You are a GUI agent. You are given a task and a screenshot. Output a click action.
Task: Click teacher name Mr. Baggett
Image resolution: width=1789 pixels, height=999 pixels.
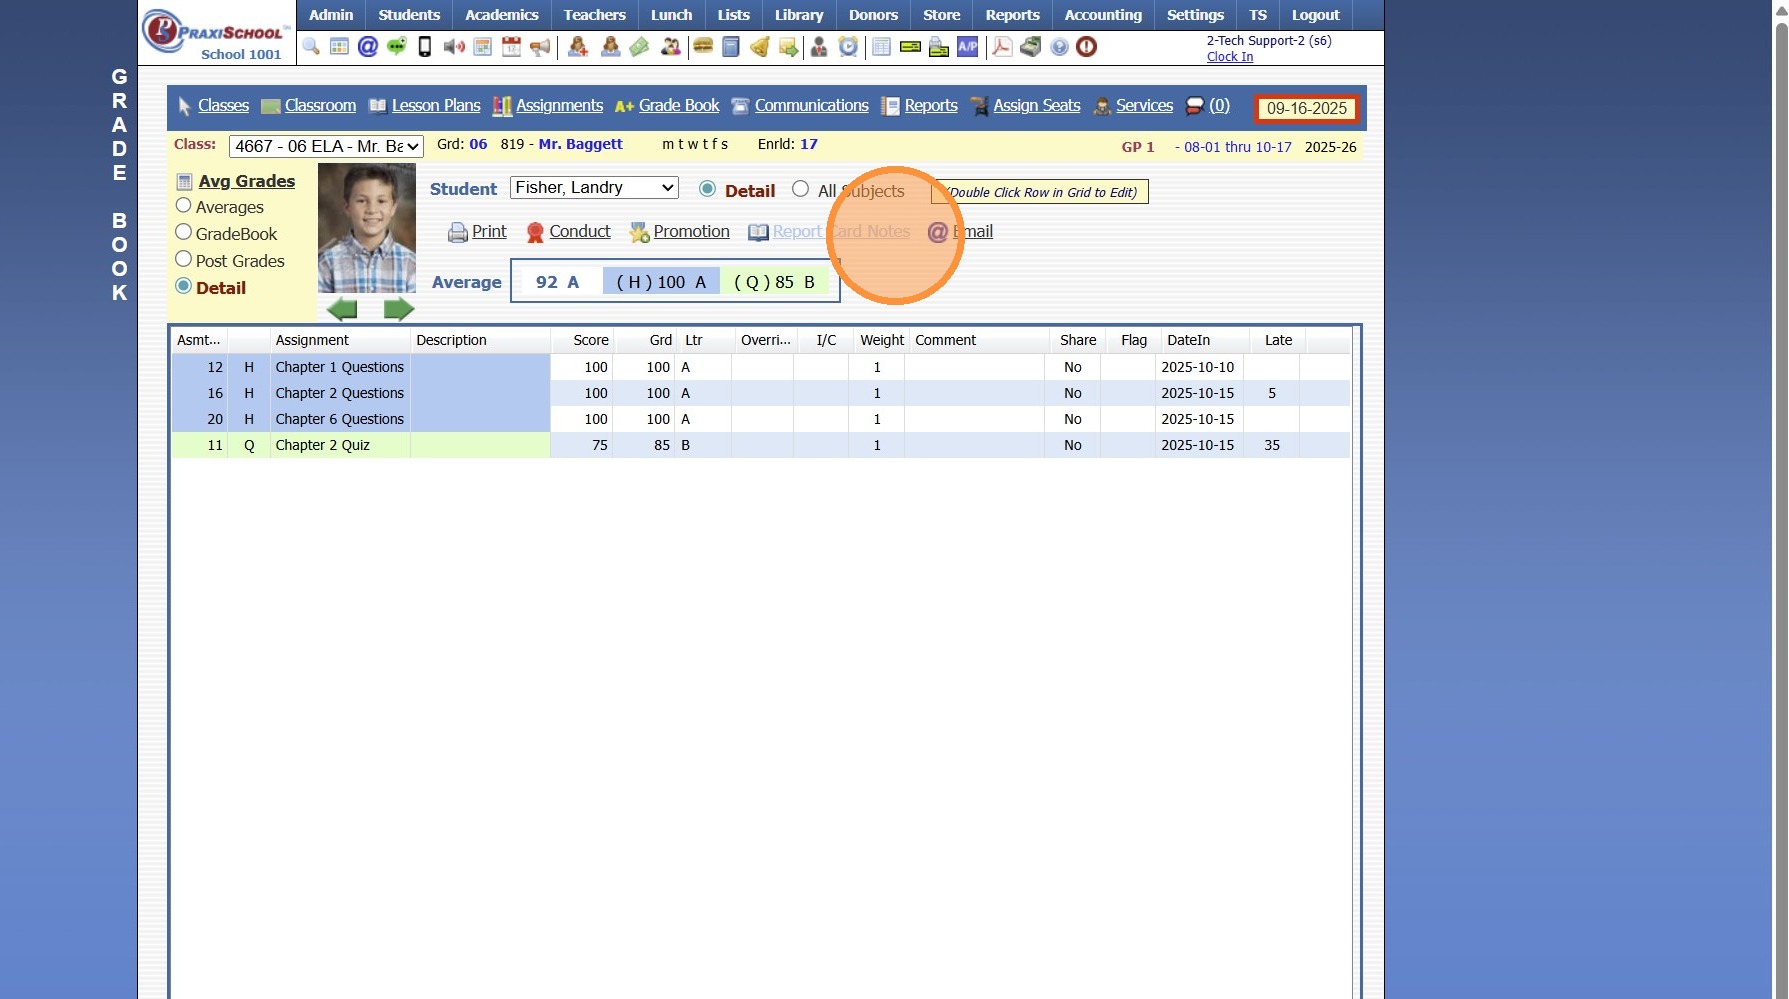(580, 144)
